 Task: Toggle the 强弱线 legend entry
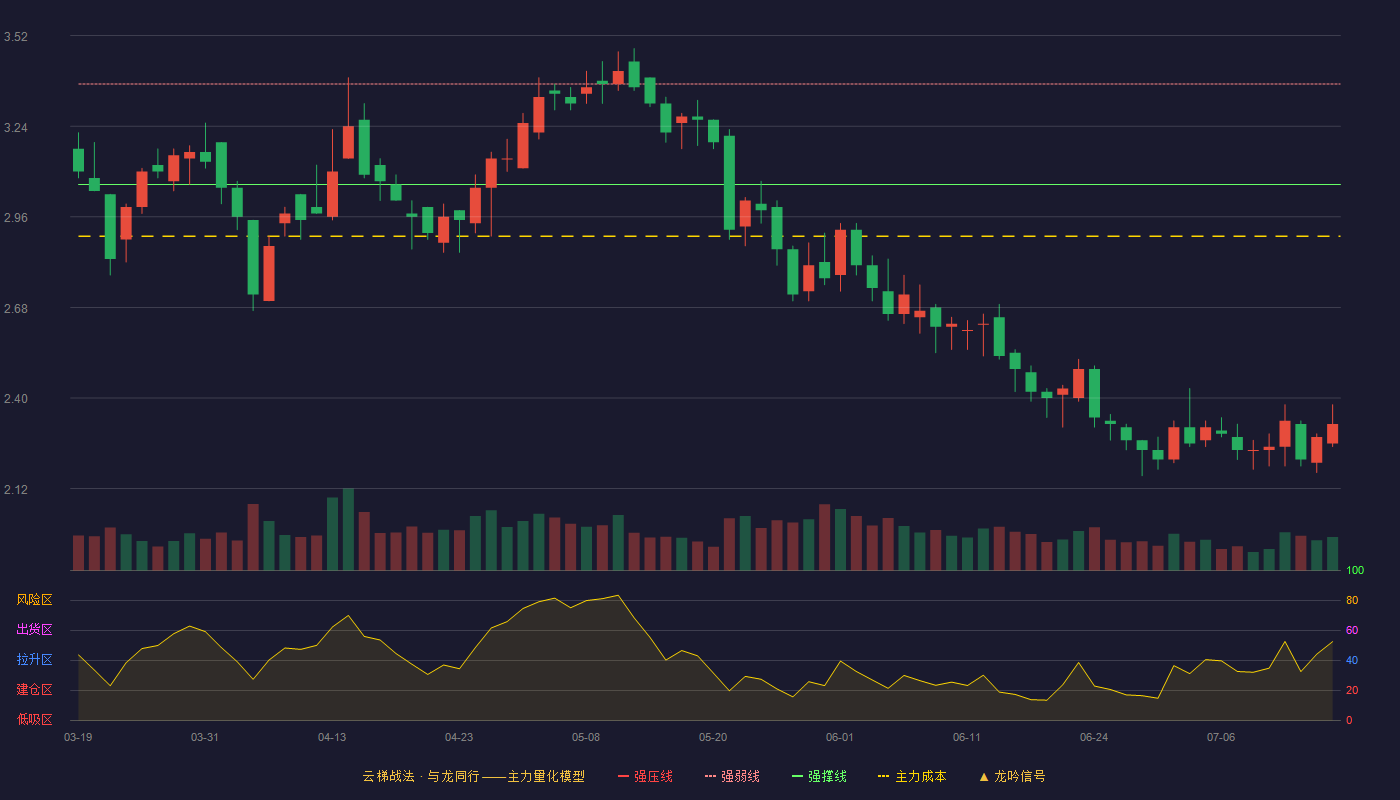tap(732, 776)
